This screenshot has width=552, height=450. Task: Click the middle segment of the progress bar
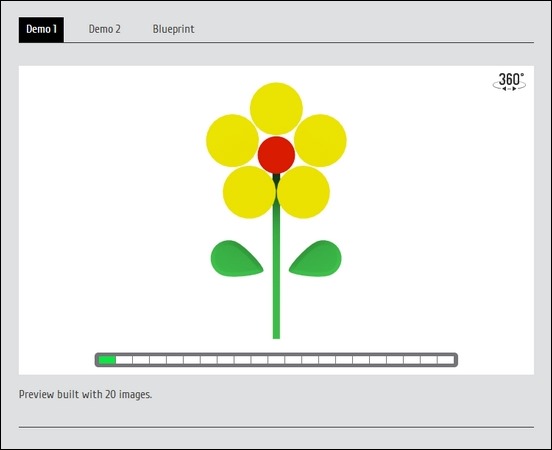click(276, 360)
